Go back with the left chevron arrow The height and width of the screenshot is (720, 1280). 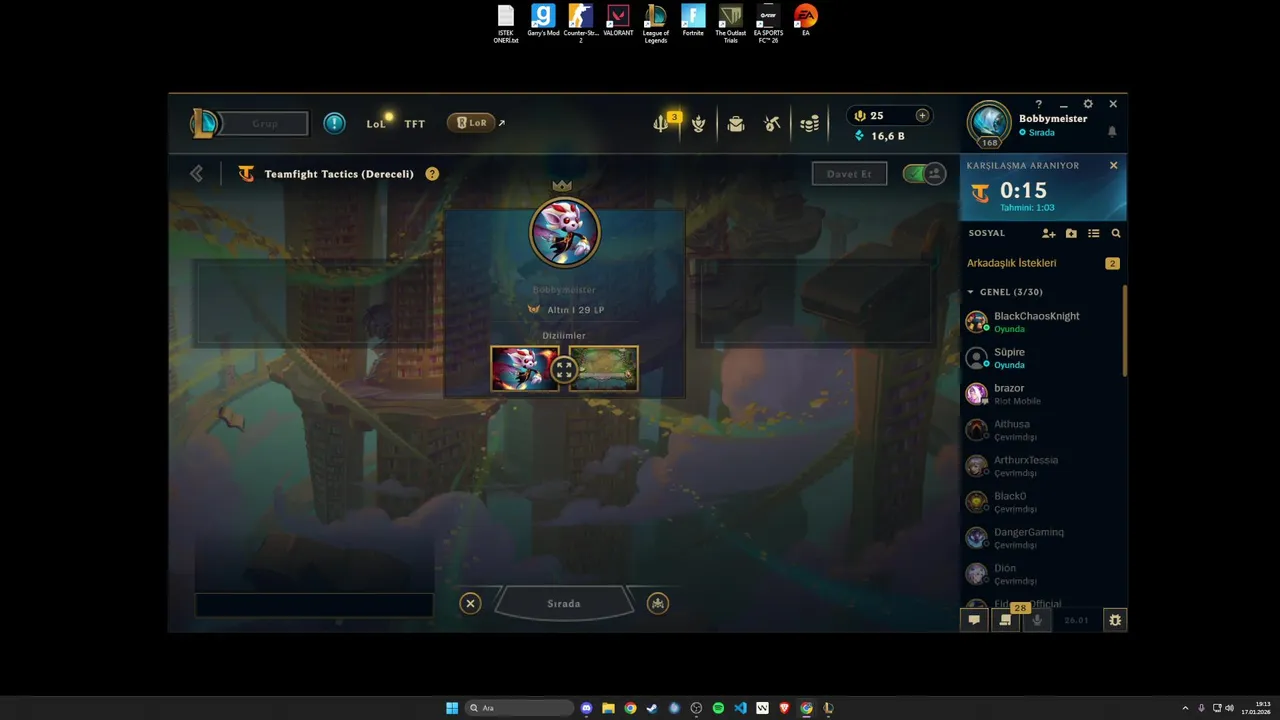point(196,174)
